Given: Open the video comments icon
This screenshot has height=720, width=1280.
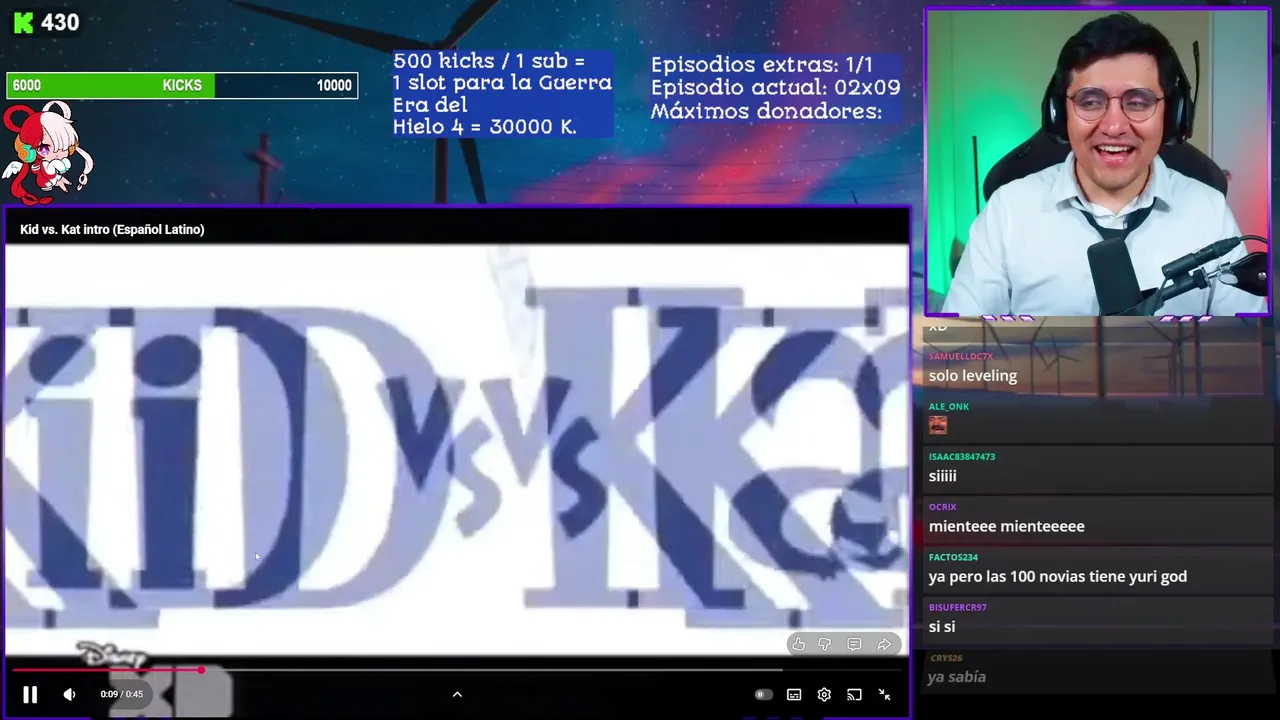Looking at the screenshot, I should coord(854,645).
